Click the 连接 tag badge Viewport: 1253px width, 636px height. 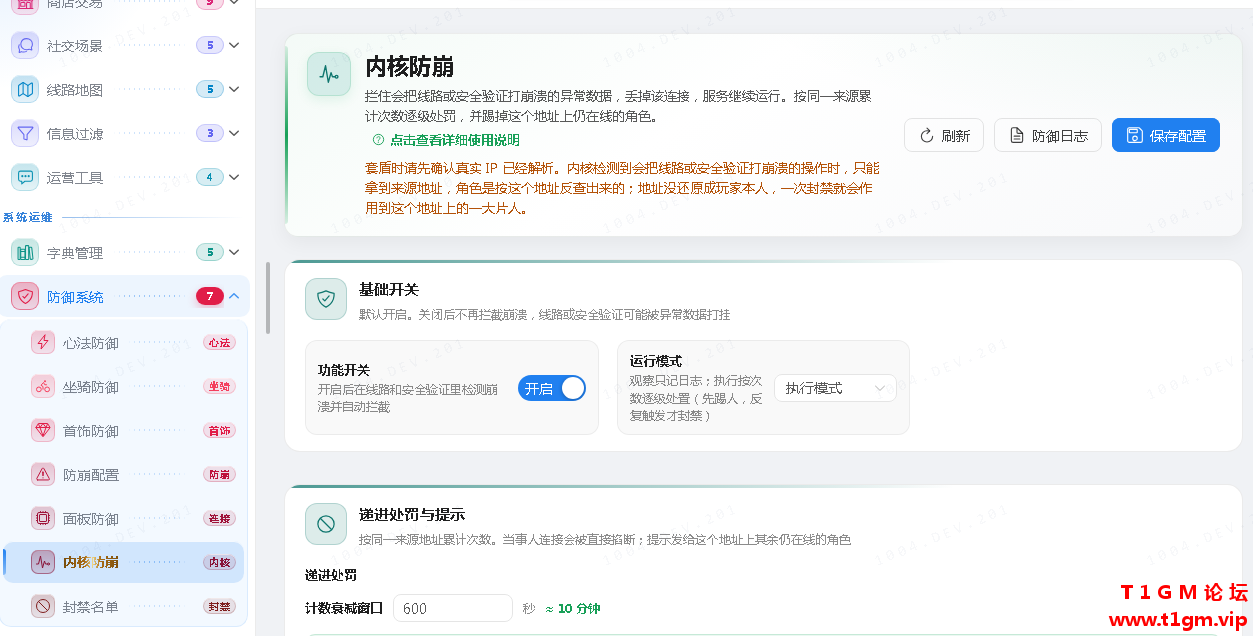pyautogui.click(x=219, y=518)
